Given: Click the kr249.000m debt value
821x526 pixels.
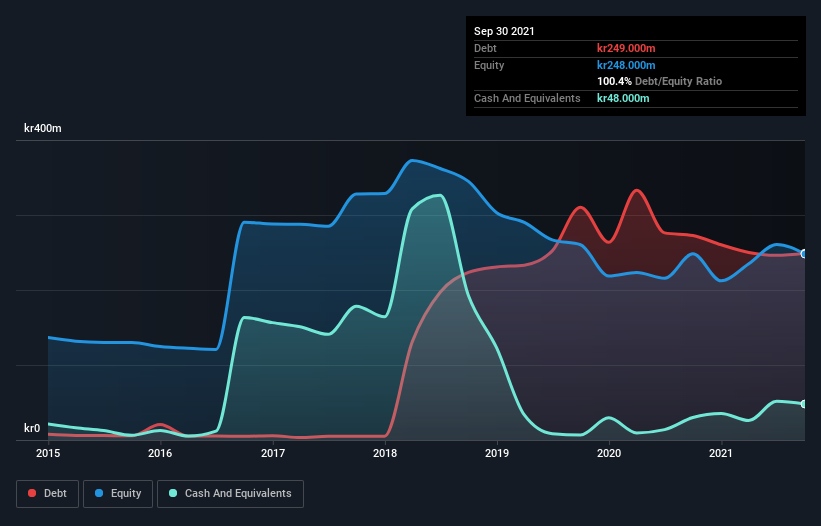Looking at the screenshot, I should (626, 48).
